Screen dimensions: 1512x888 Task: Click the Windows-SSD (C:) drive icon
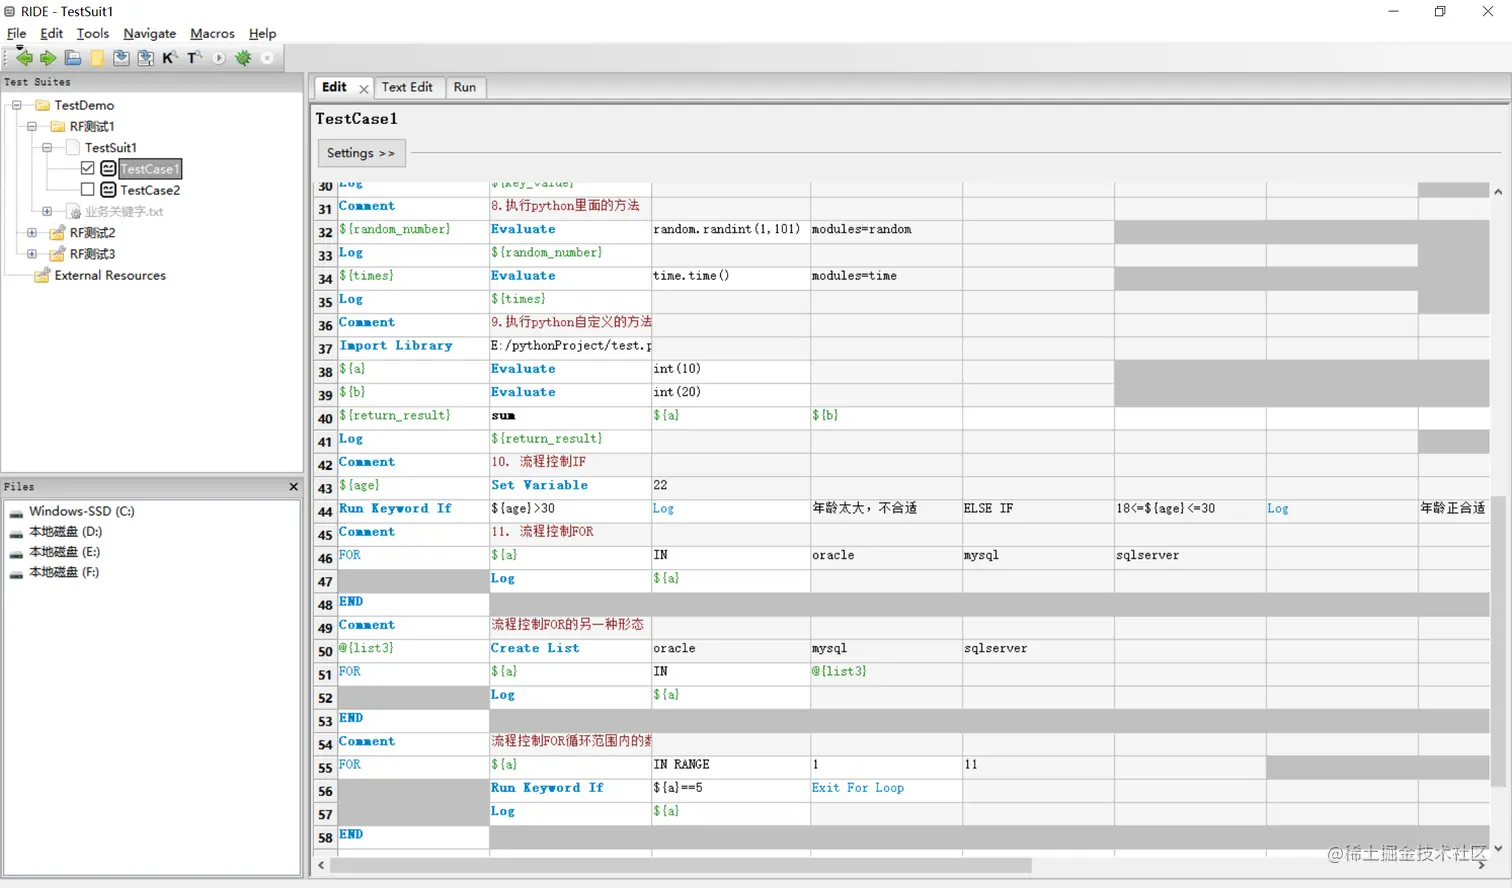click(16, 512)
